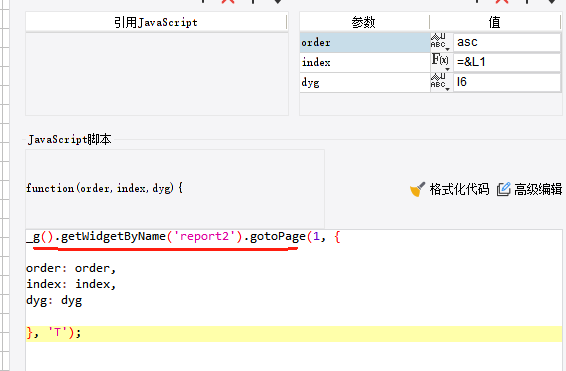
Task: Click the 高级编辑 text label
Action: pyautogui.click(x=538, y=189)
